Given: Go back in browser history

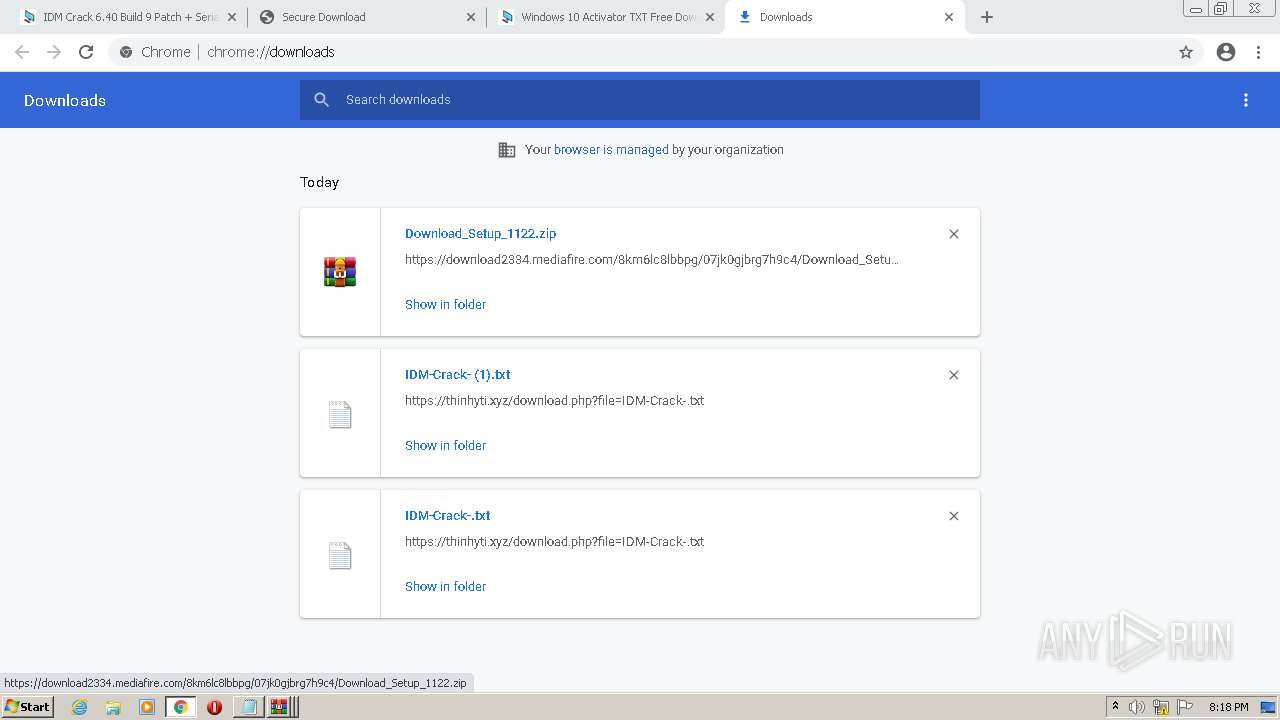Looking at the screenshot, I should (x=22, y=52).
